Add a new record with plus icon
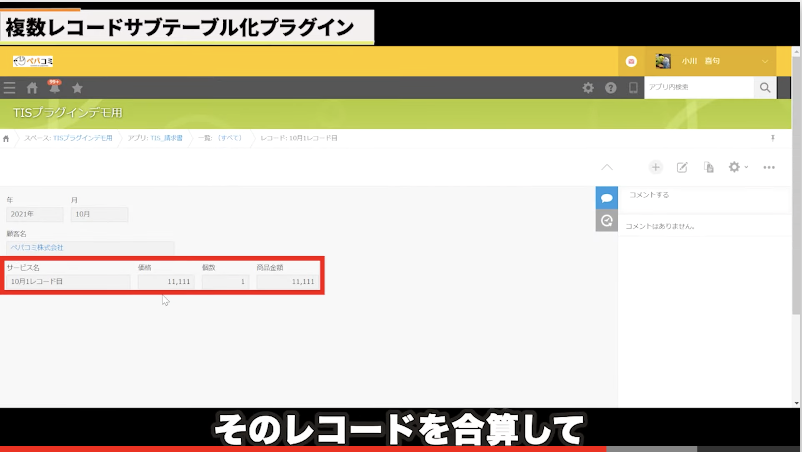This screenshot has width=802, height=452. coord(656,167)
